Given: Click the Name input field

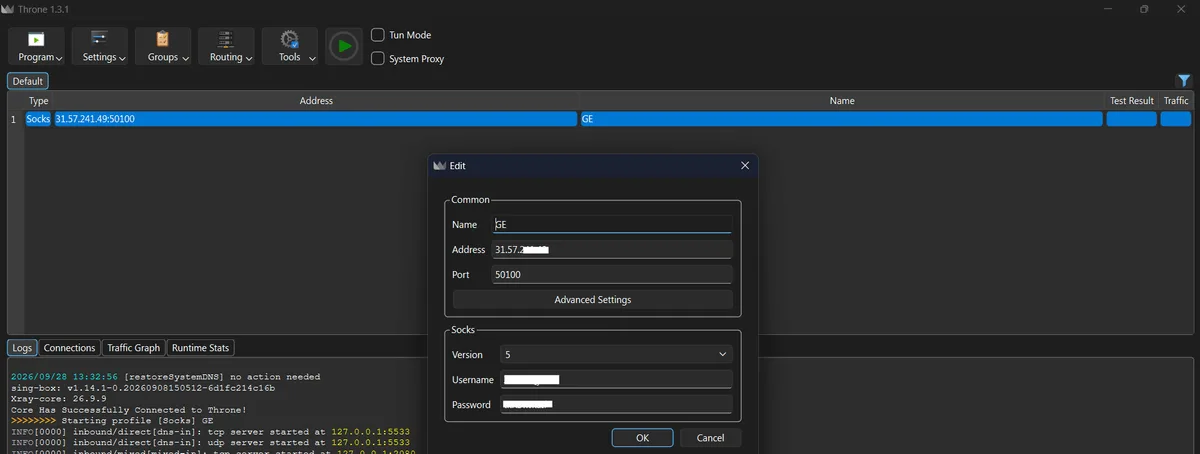Looking at the screenshot, I should 612,225.
